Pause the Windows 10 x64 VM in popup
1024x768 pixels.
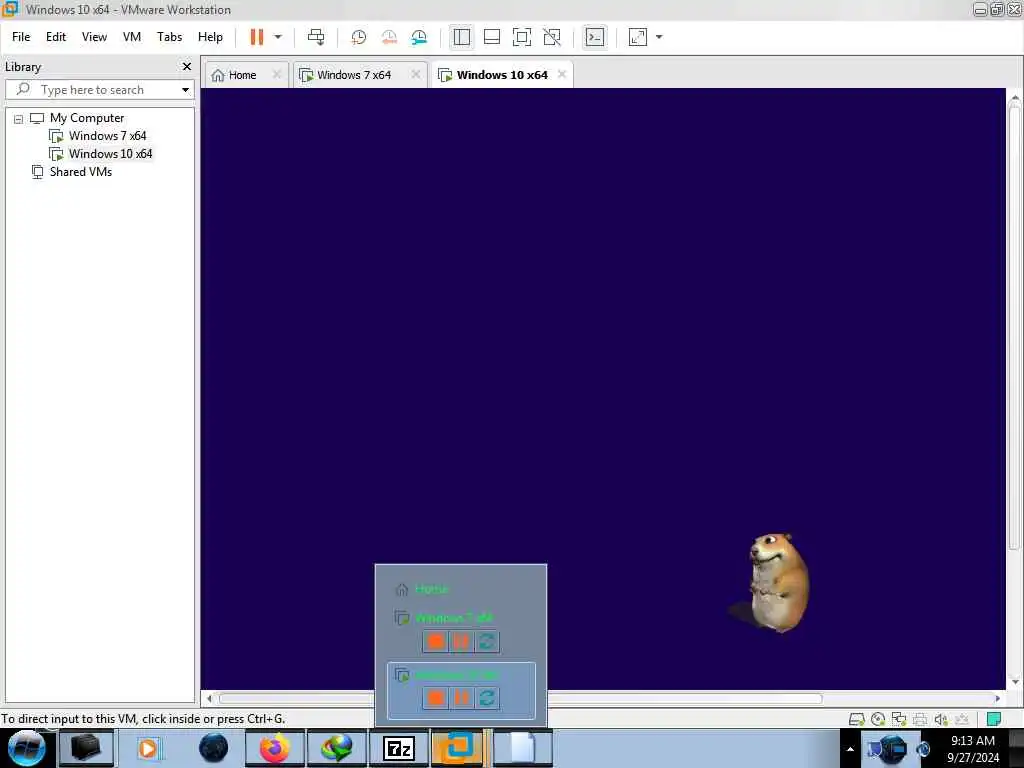[x=461, y=698]
